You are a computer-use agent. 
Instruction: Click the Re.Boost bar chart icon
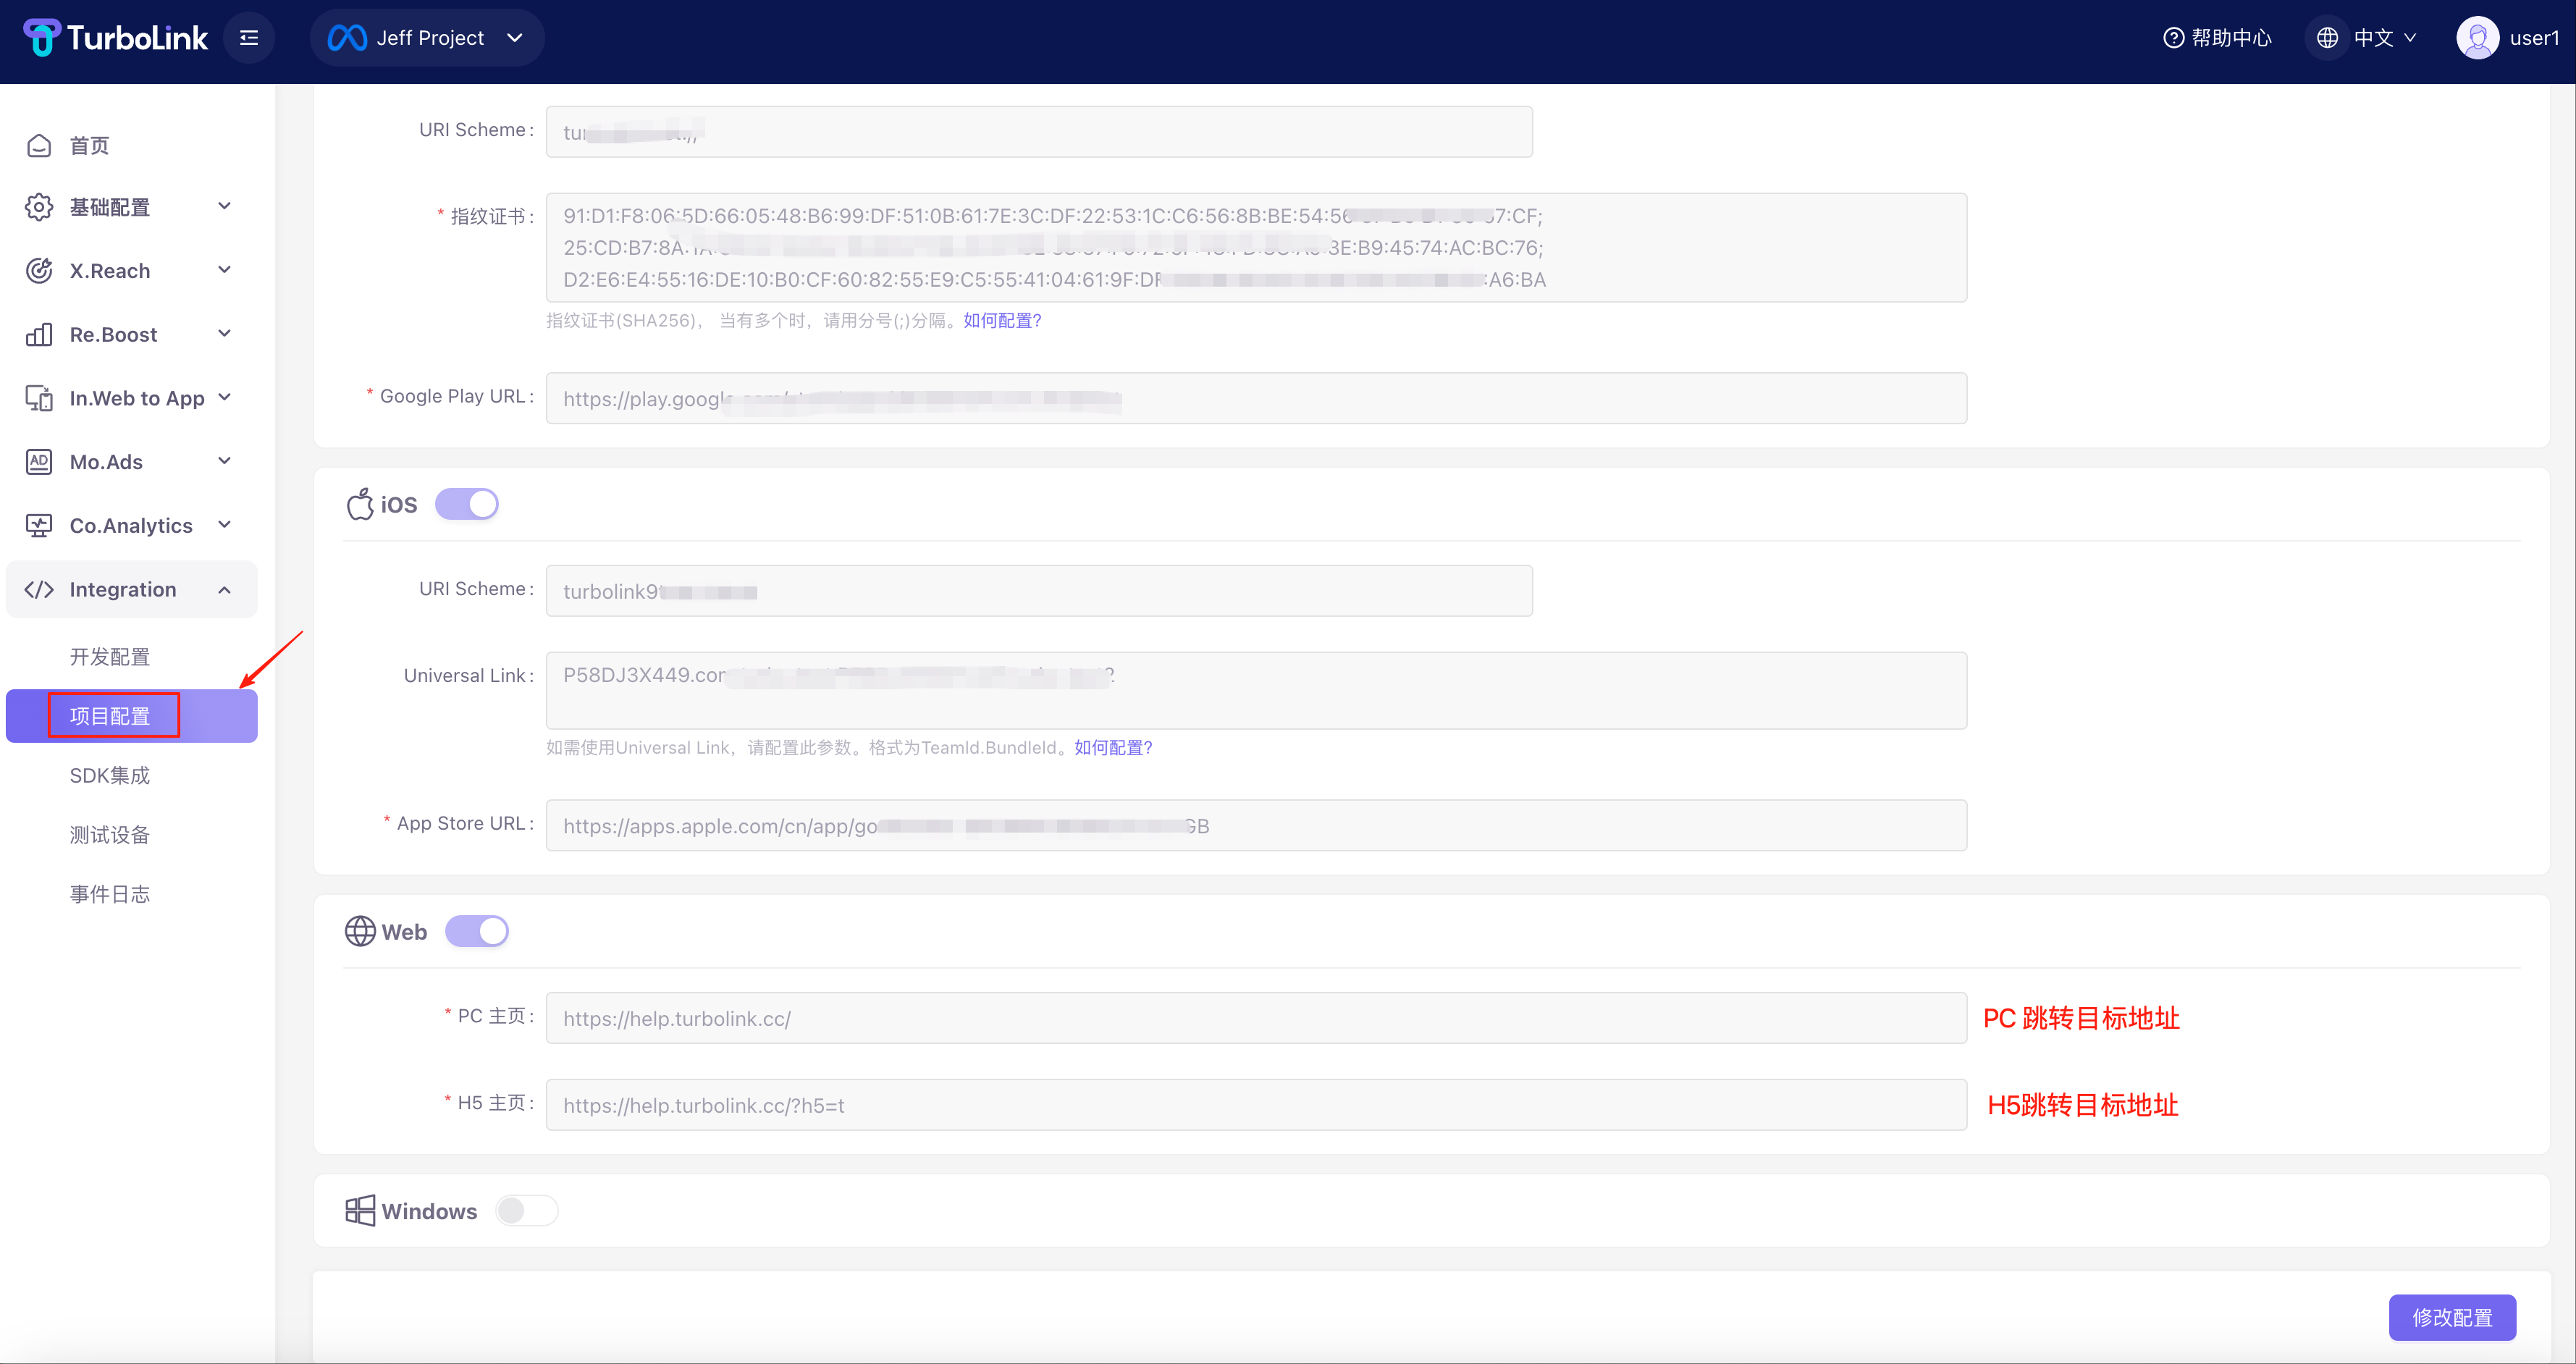39,335
